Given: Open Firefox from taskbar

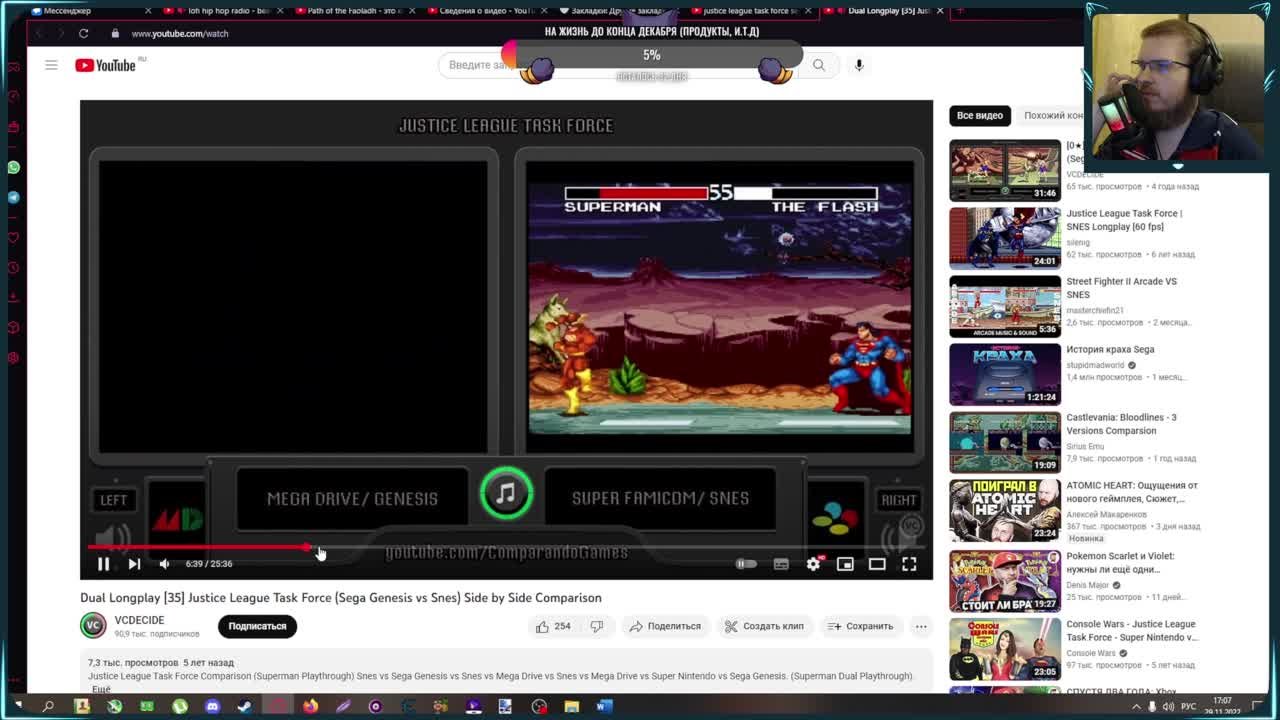Looking at the screenshot, I should 310,706.
